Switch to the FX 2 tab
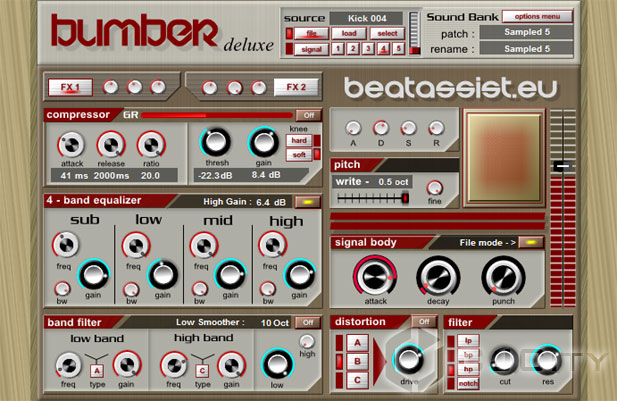This screenshot has height=401, width=617. [x=296, y=87]
